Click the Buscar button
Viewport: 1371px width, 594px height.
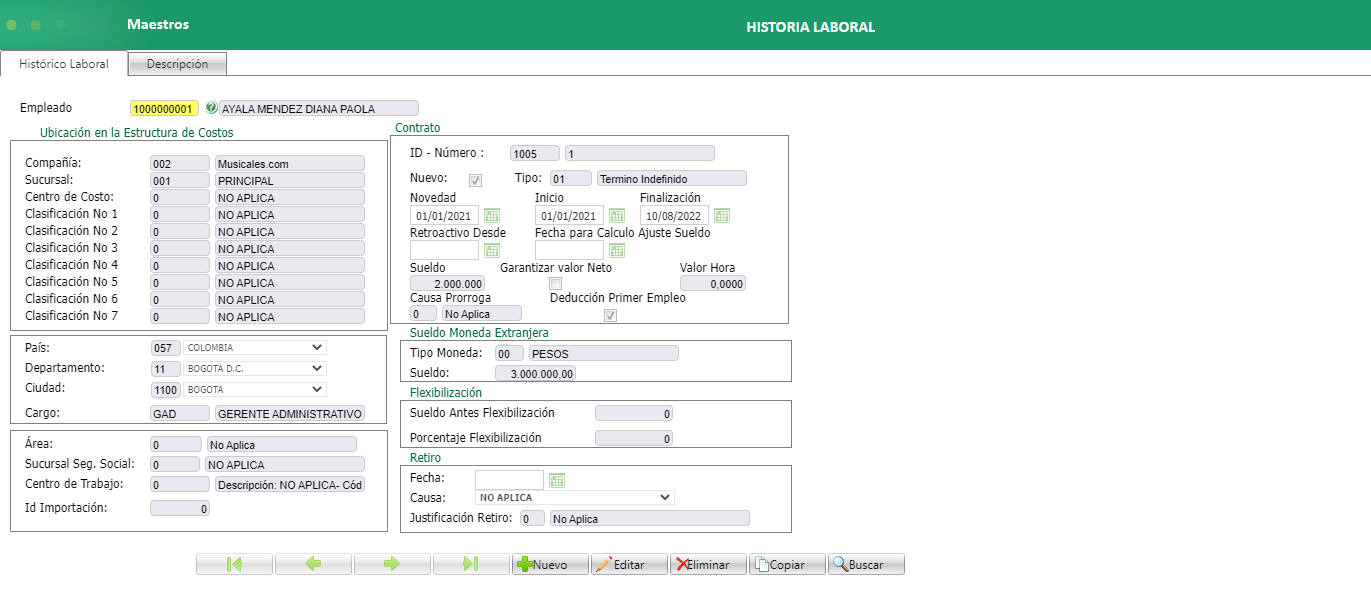(866, 564)
